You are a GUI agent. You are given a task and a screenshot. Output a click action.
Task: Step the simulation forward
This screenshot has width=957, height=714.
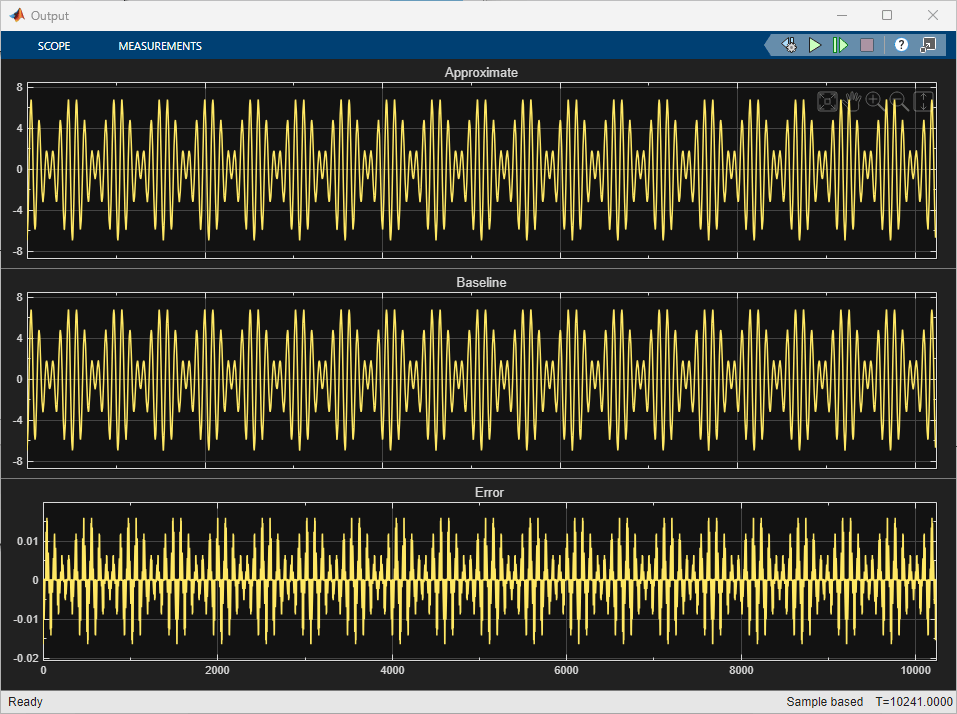click(840, 45)
